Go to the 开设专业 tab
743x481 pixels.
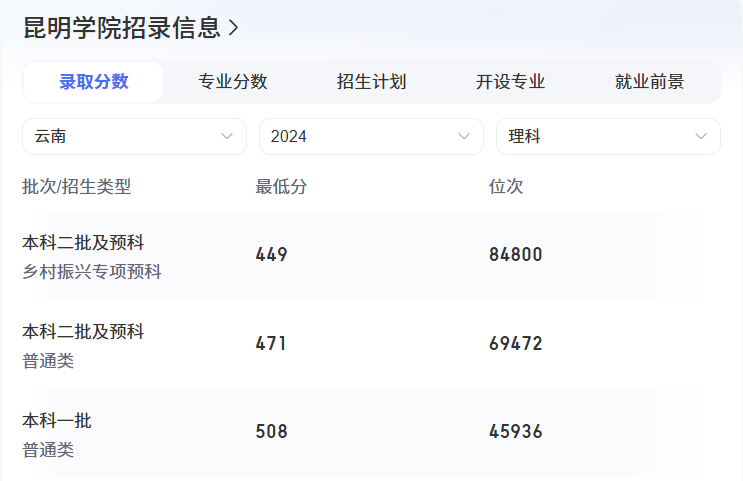pos(510,82)
